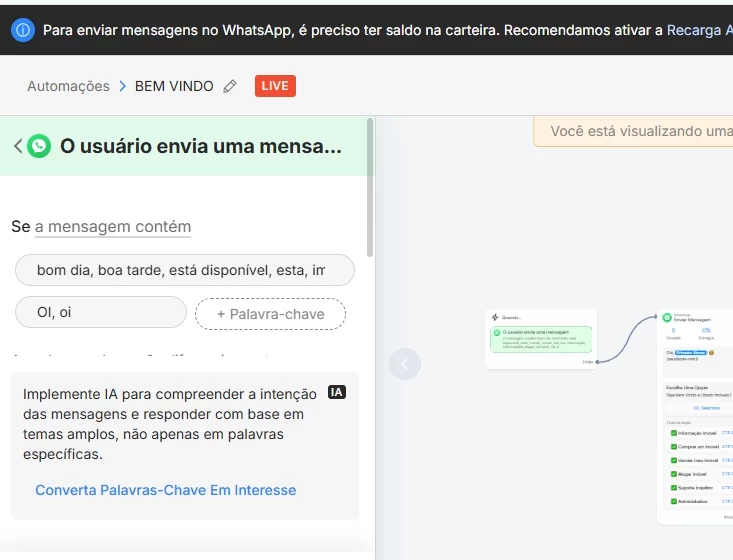The height and width of the screenshot is (560, 733).
Task: Click the LIVE status badge
Action: tap(275, 86)
